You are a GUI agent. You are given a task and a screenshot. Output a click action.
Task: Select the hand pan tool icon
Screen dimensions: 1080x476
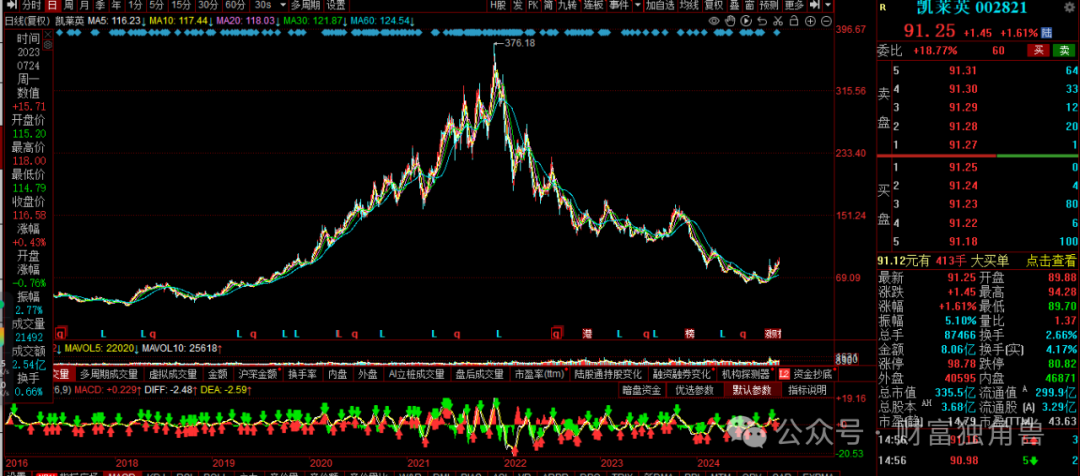tap(729, 21)
